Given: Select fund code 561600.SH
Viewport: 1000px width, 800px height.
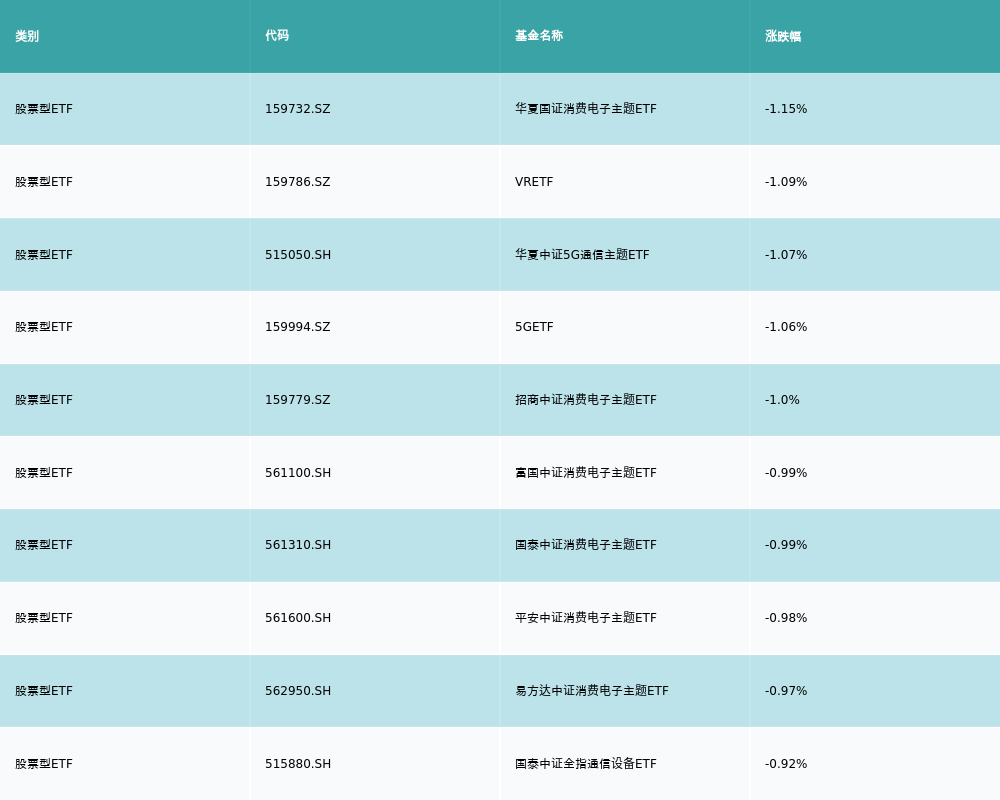Looking at the screenshot, I should (298, 618).
